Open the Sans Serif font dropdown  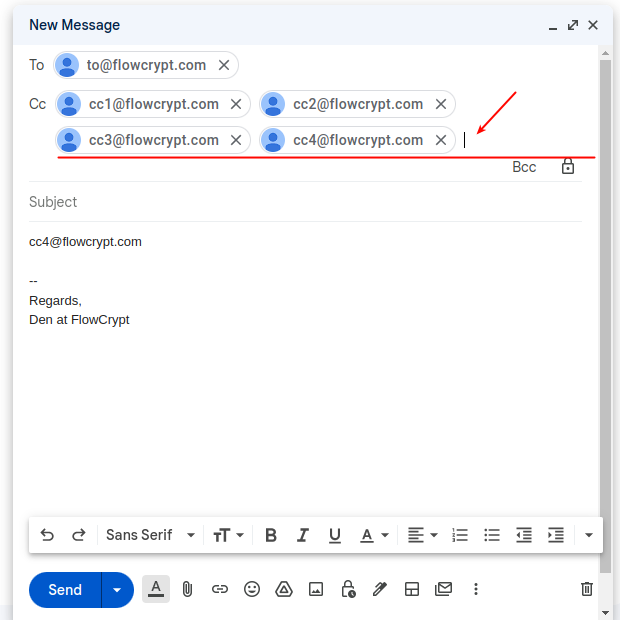pos(150,535)
